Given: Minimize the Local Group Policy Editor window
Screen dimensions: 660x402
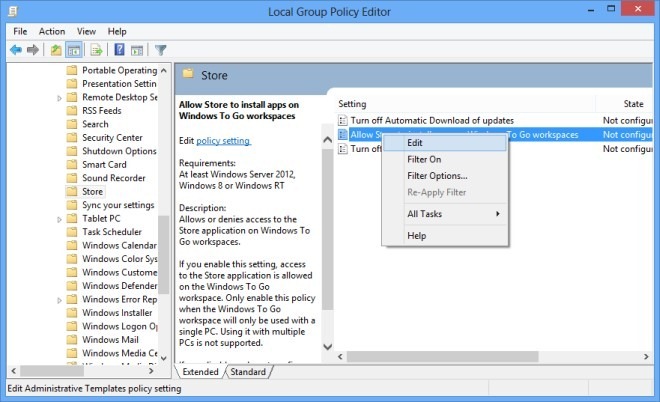Looking at the screenshot, I should coord(591,9).
